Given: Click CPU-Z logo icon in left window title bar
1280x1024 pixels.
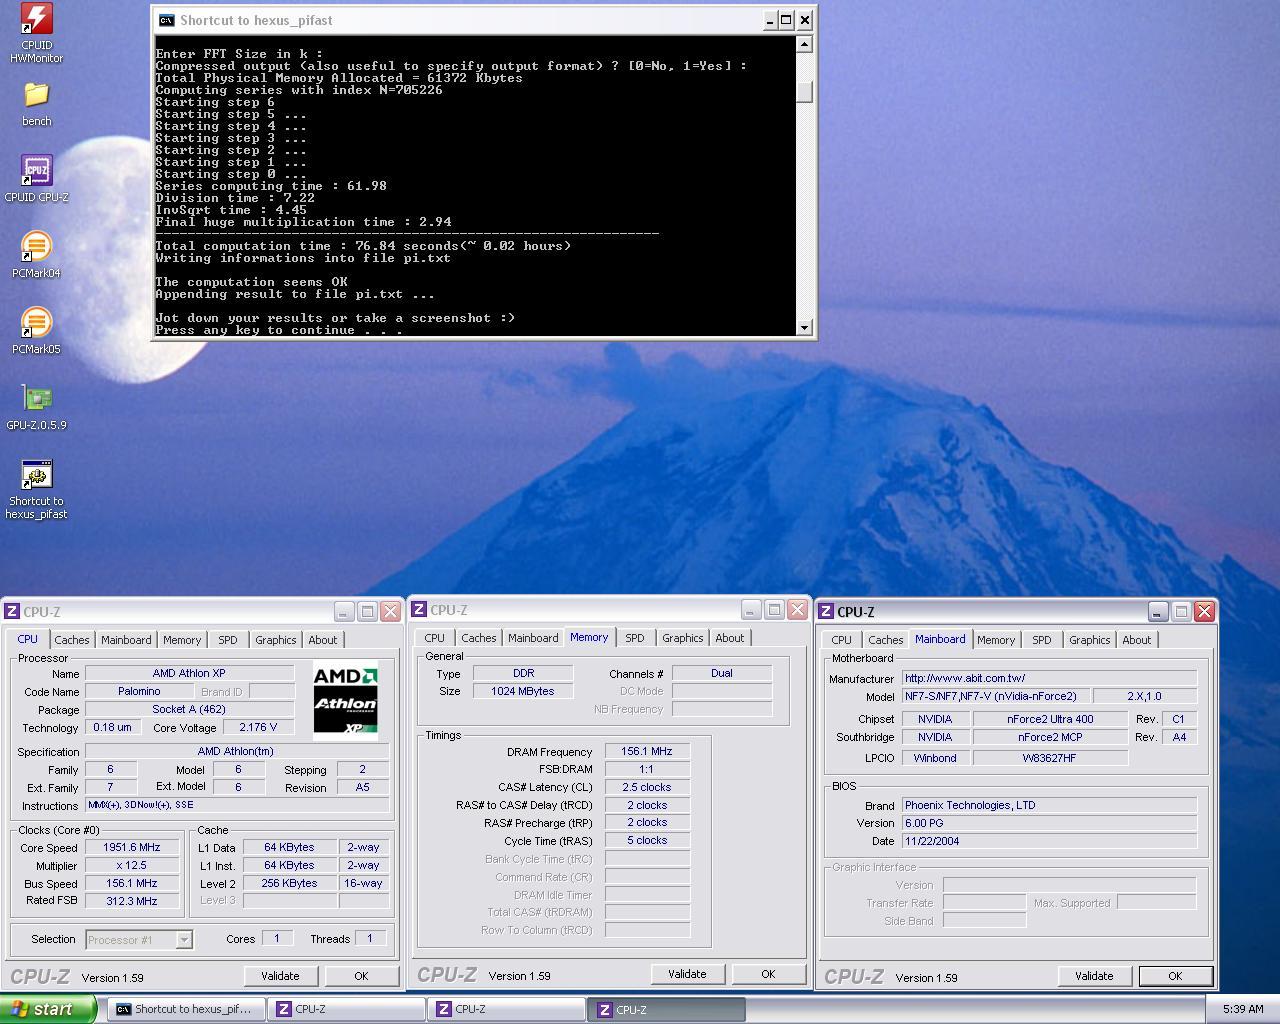Looking at the screenshot, I should tap(12, 611).
